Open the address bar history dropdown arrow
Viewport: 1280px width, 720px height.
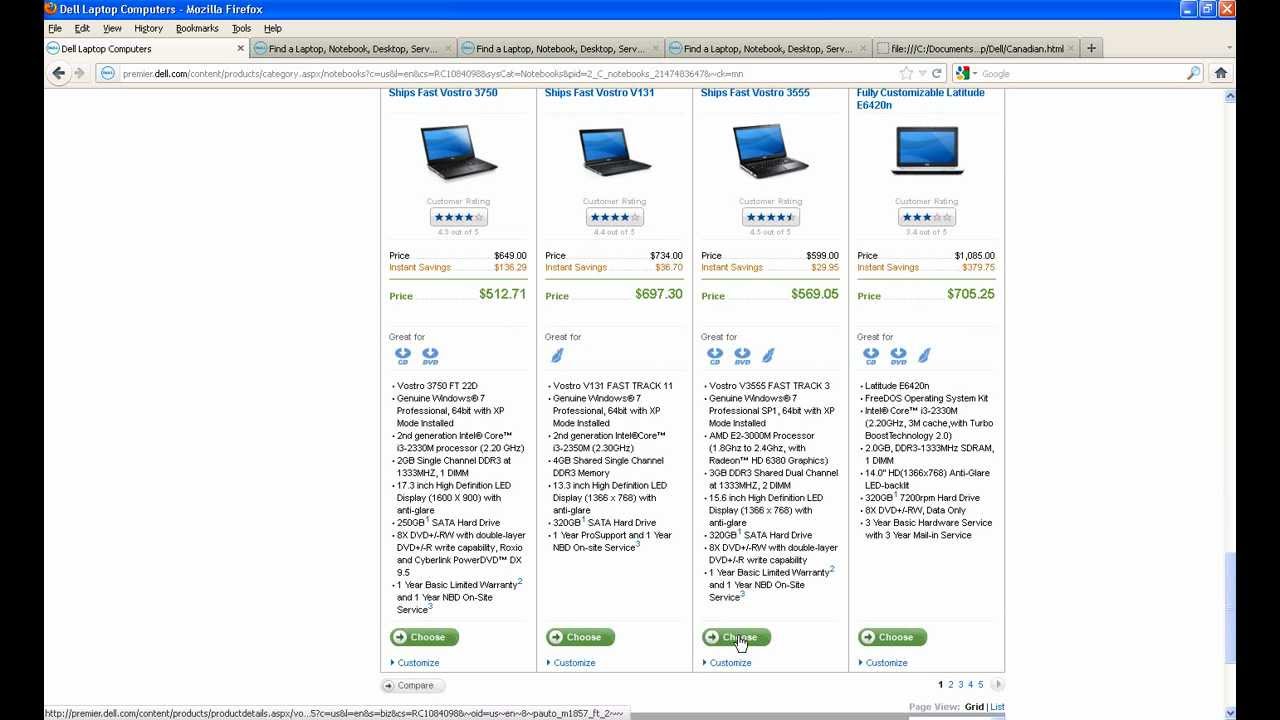point(922,73)
